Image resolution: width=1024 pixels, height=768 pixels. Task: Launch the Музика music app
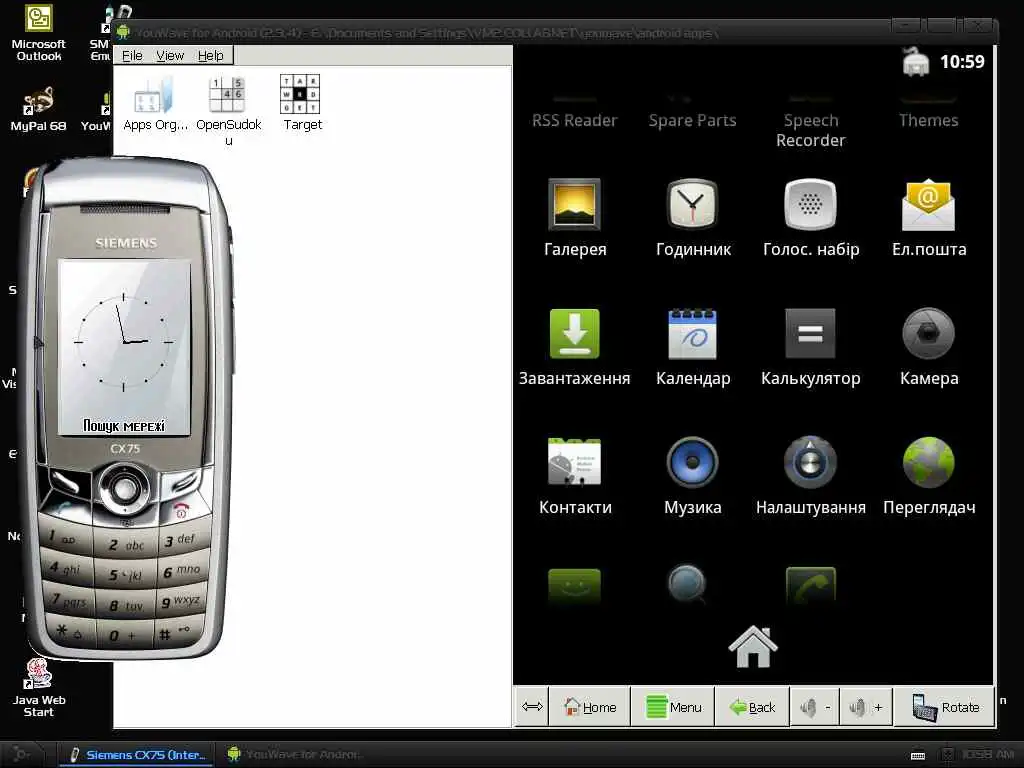693,476
